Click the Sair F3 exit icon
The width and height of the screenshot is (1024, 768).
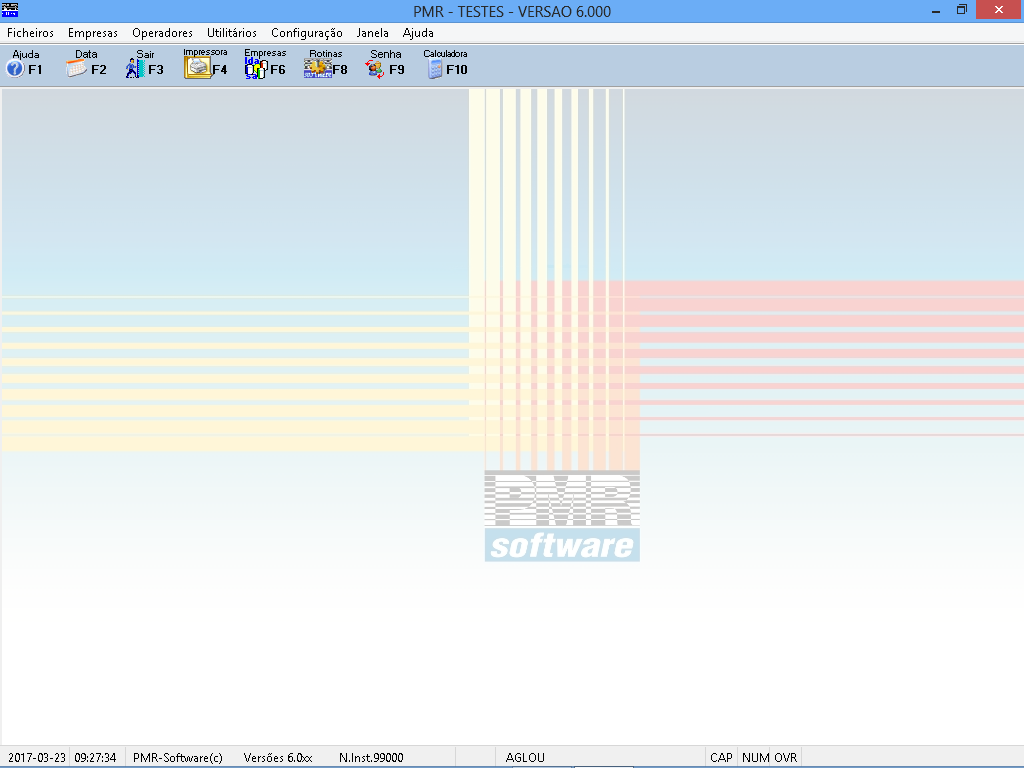[x=144, y=63]
